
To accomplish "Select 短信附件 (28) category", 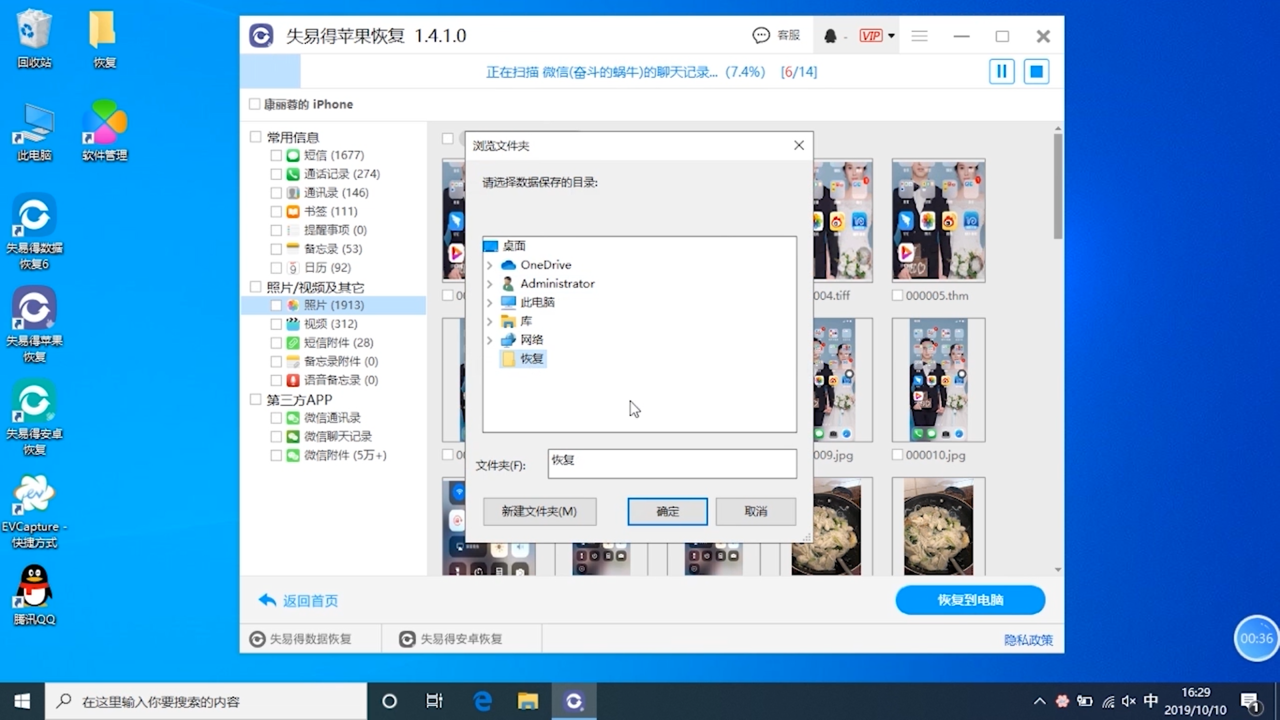I will [x=338, y=343].
